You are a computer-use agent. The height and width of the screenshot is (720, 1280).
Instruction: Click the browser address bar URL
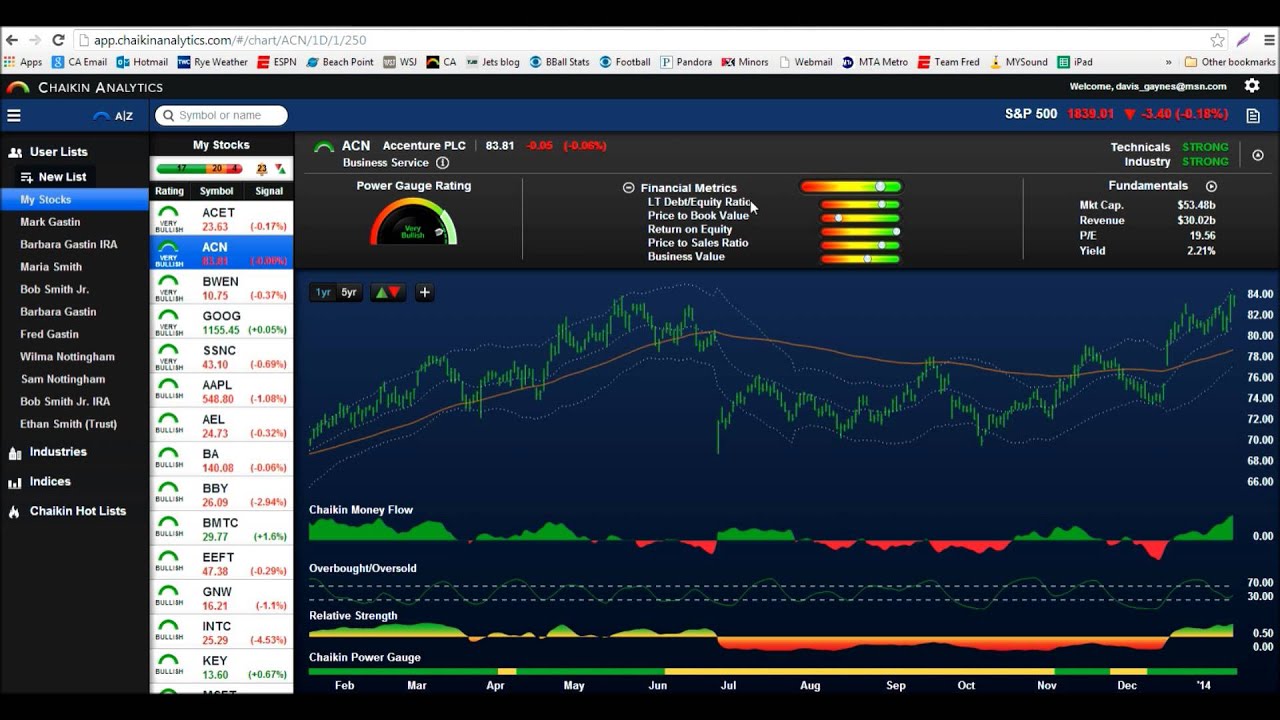pyautogui.click(x=230, y=40)
